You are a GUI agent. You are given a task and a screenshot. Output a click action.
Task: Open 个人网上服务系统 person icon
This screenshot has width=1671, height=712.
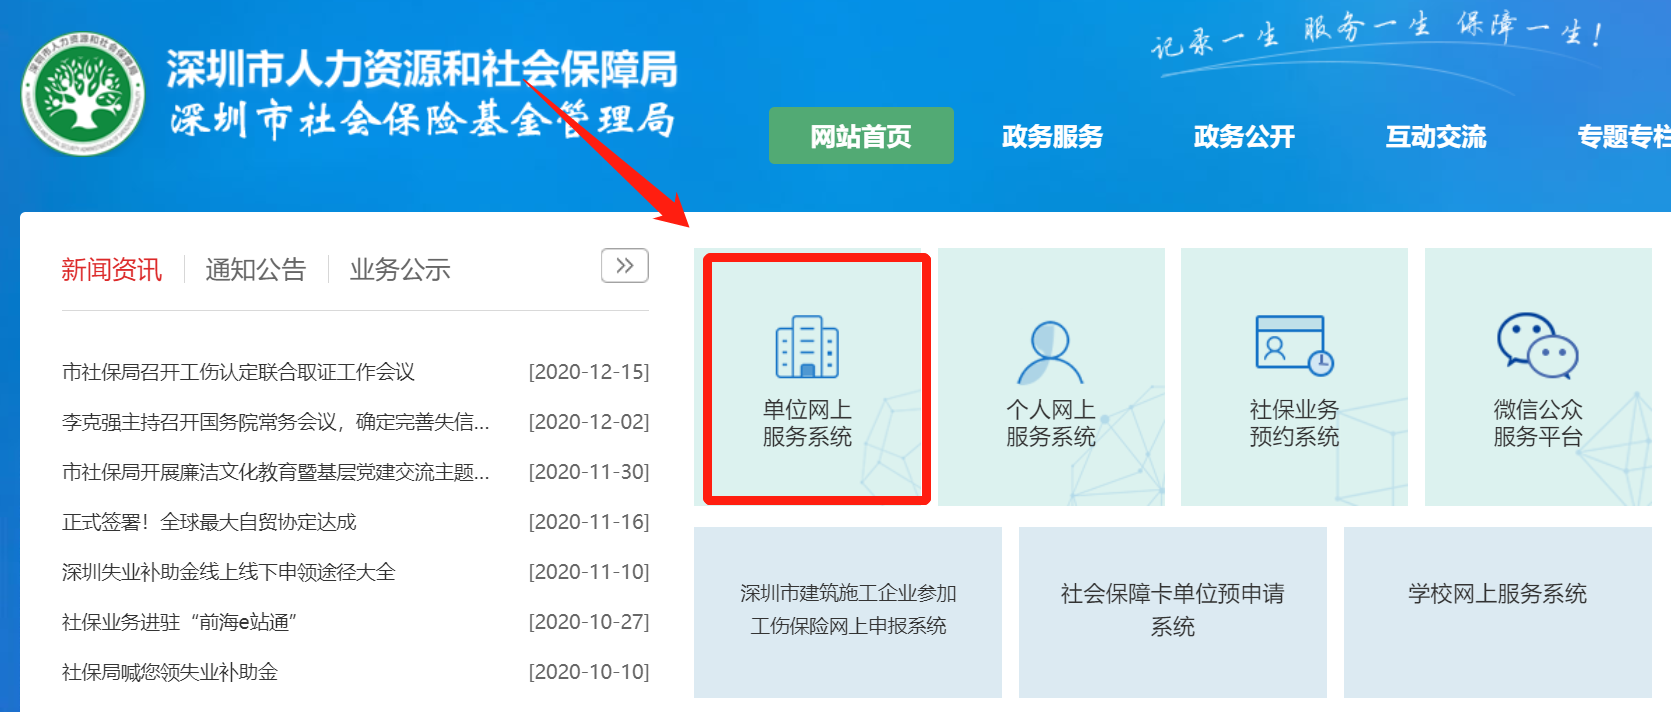click(1050, 351)
